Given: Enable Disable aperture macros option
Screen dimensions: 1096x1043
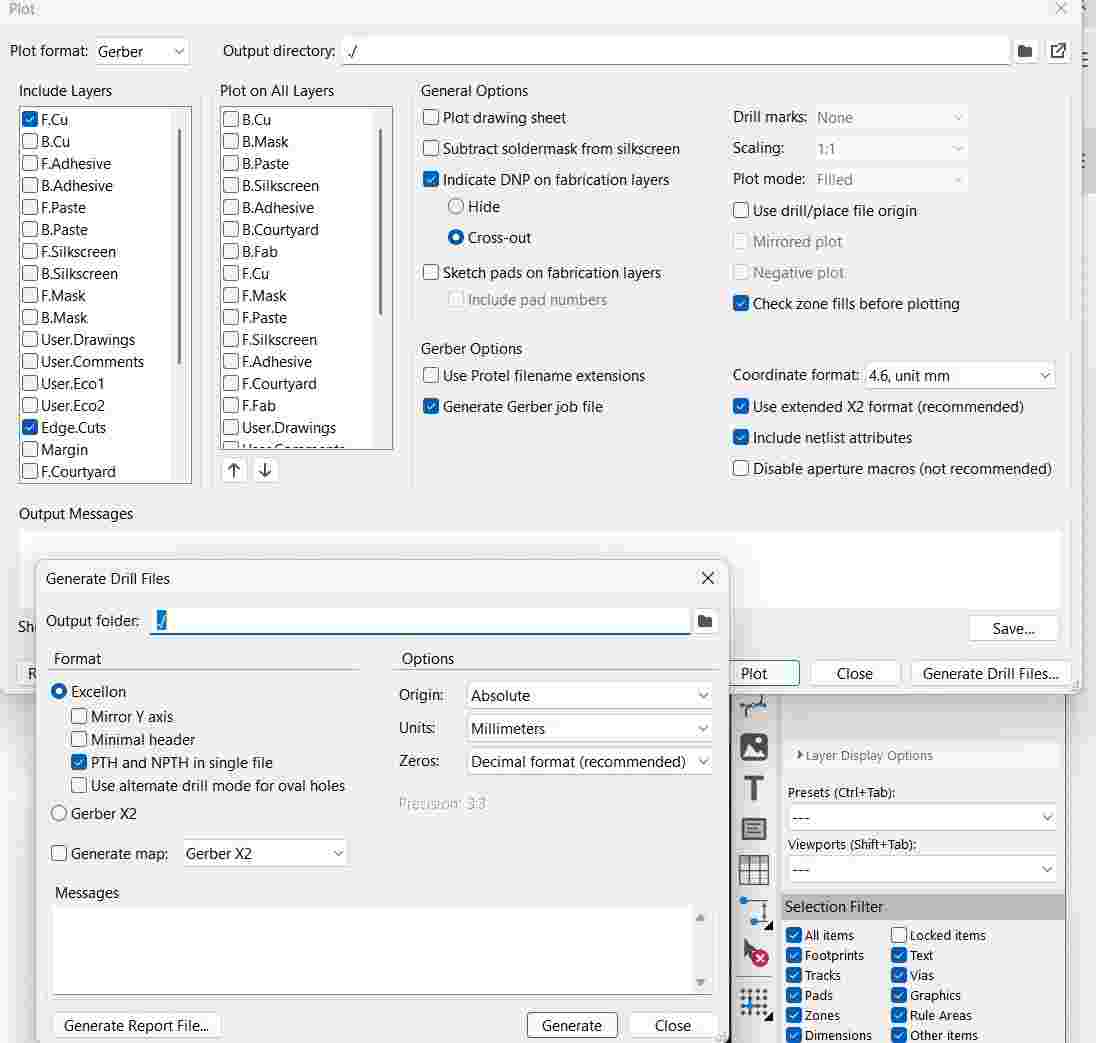Looking at the screenshot, I should [x=741, y=468].
